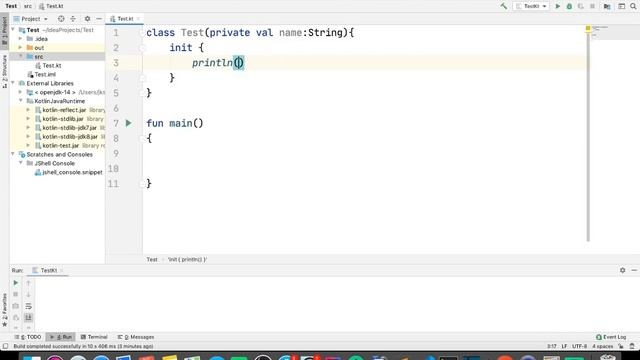This screenshot has width=640, height=360.
Task: Expand the .idea folder
Action: pyautogui.click(x=20, y=39)
